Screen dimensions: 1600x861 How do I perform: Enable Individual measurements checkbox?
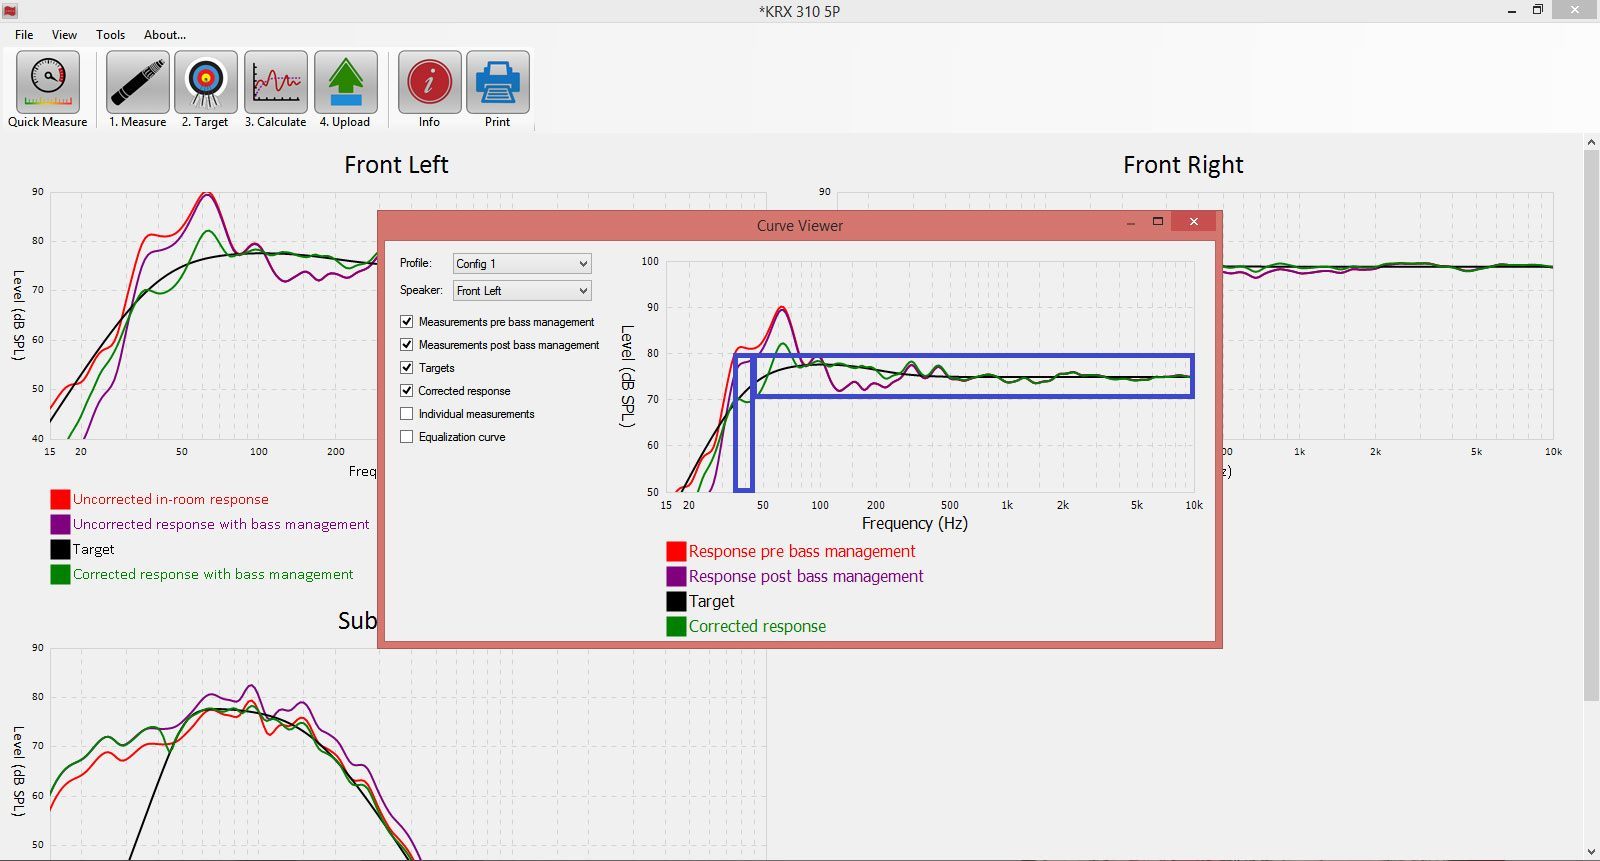point(407,414)
